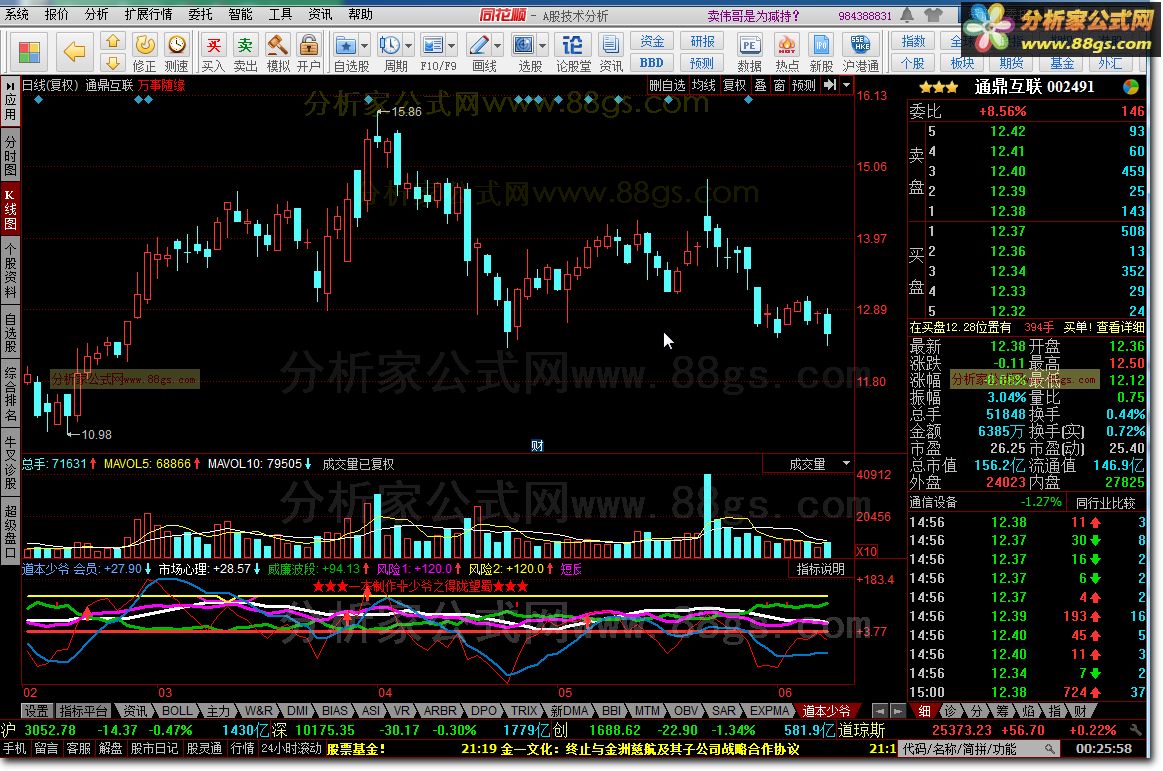Click the BBD toolbar button
This screenshot has width=1163, height=771.
652,63
